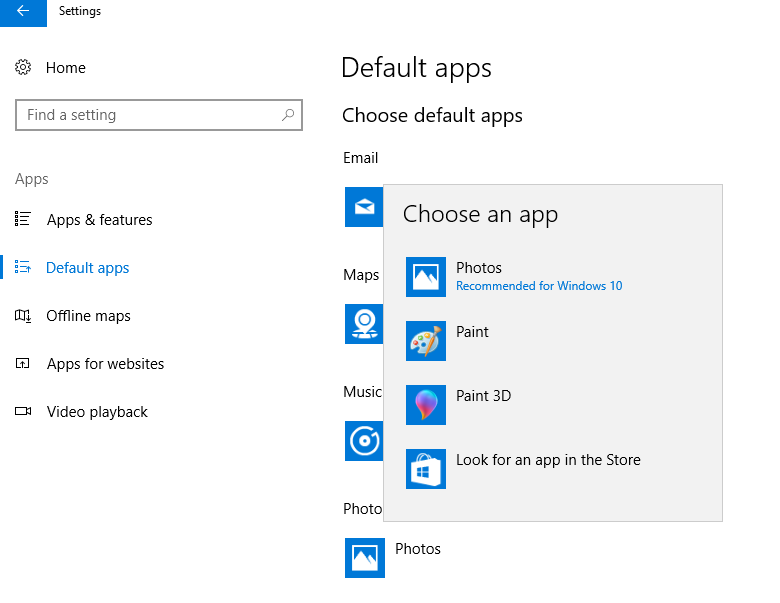Click the back arrow in title bar

pos(23,12)
